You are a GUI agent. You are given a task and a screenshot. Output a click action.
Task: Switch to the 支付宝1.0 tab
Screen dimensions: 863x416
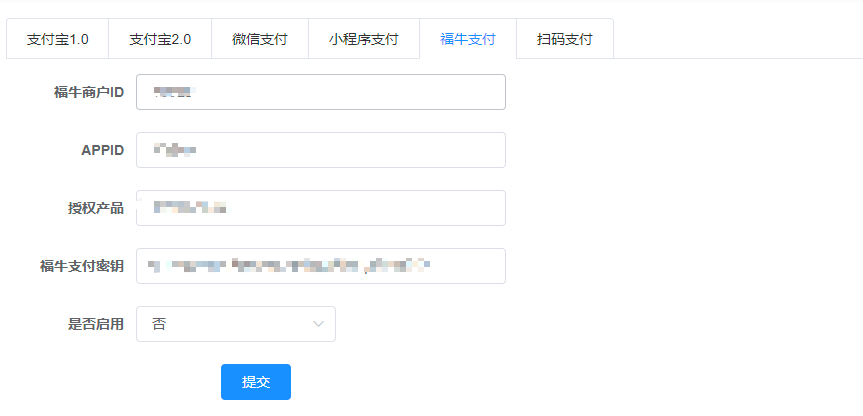[57, 40]
